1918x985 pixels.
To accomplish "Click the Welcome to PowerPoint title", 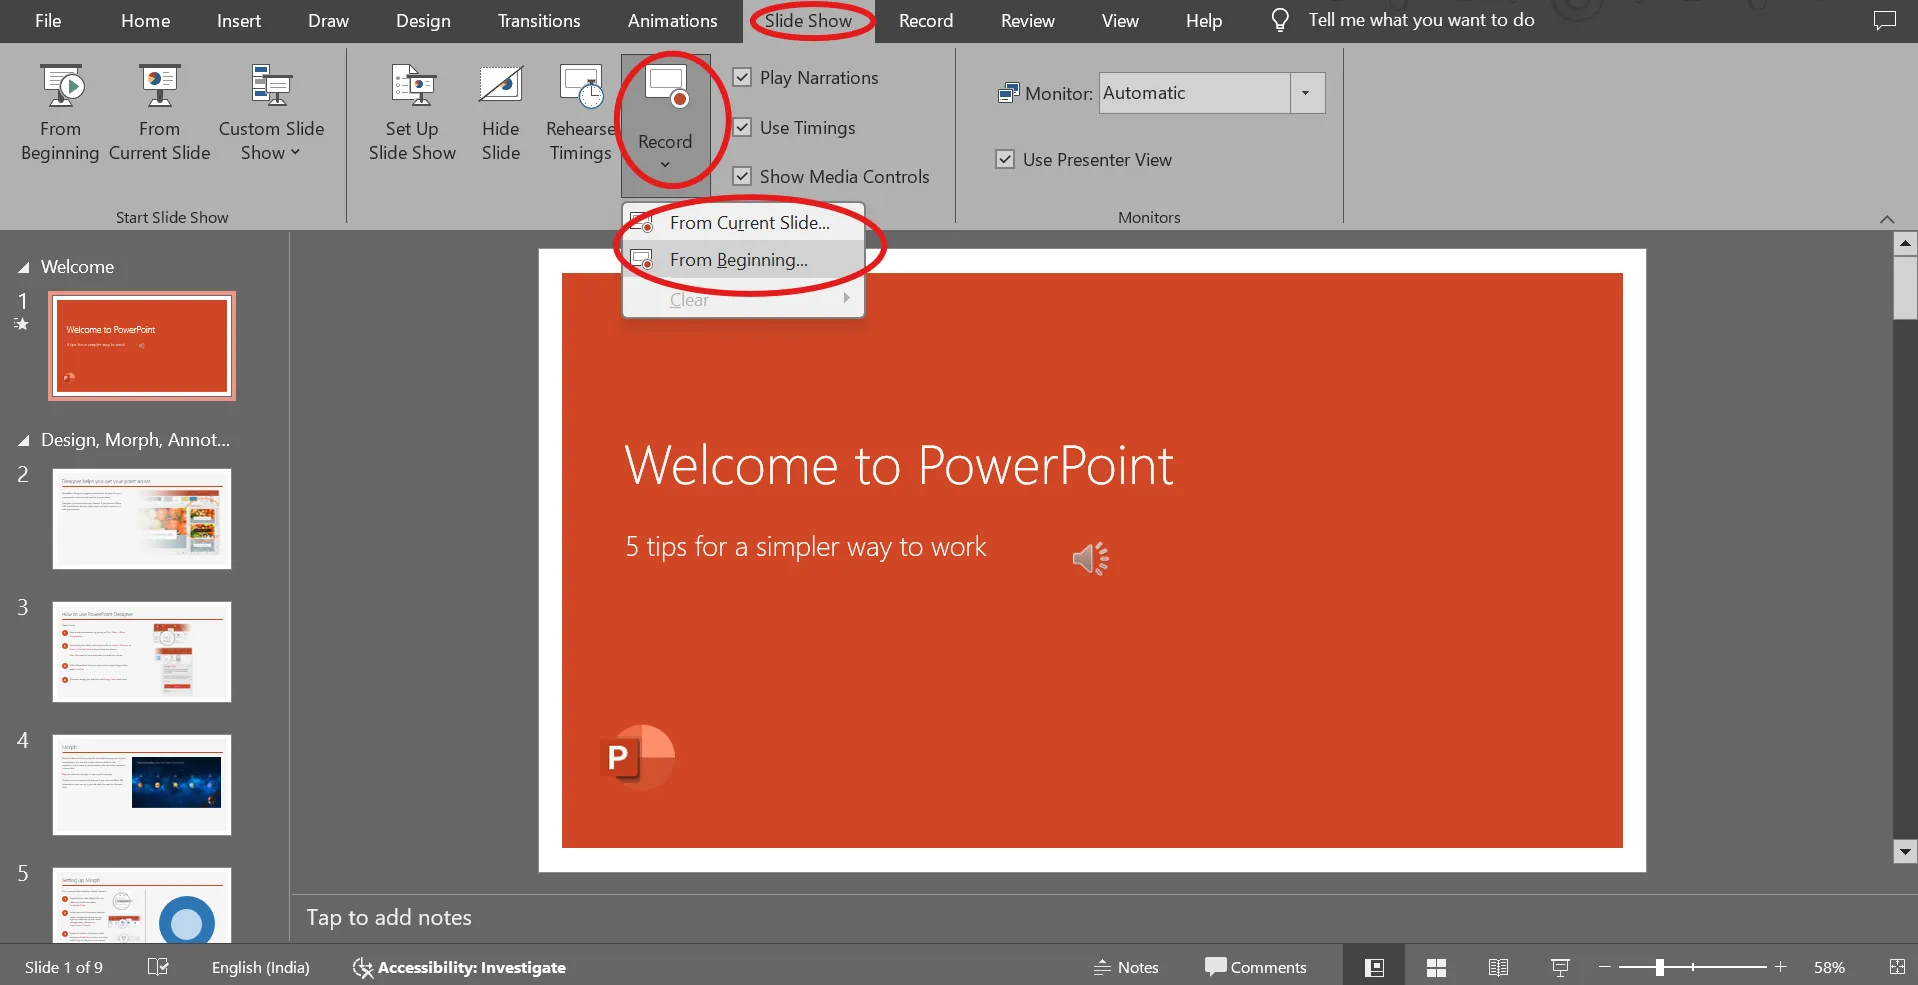I will pos(899,466).
